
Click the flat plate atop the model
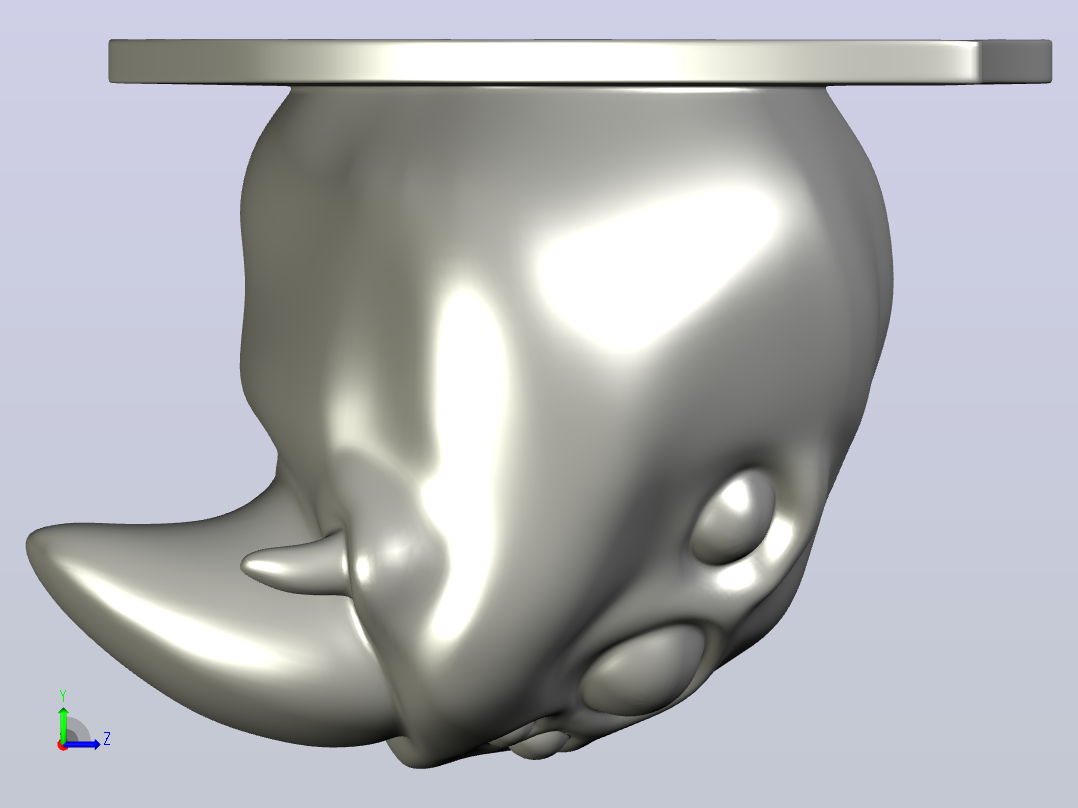(x=580, y=62)
